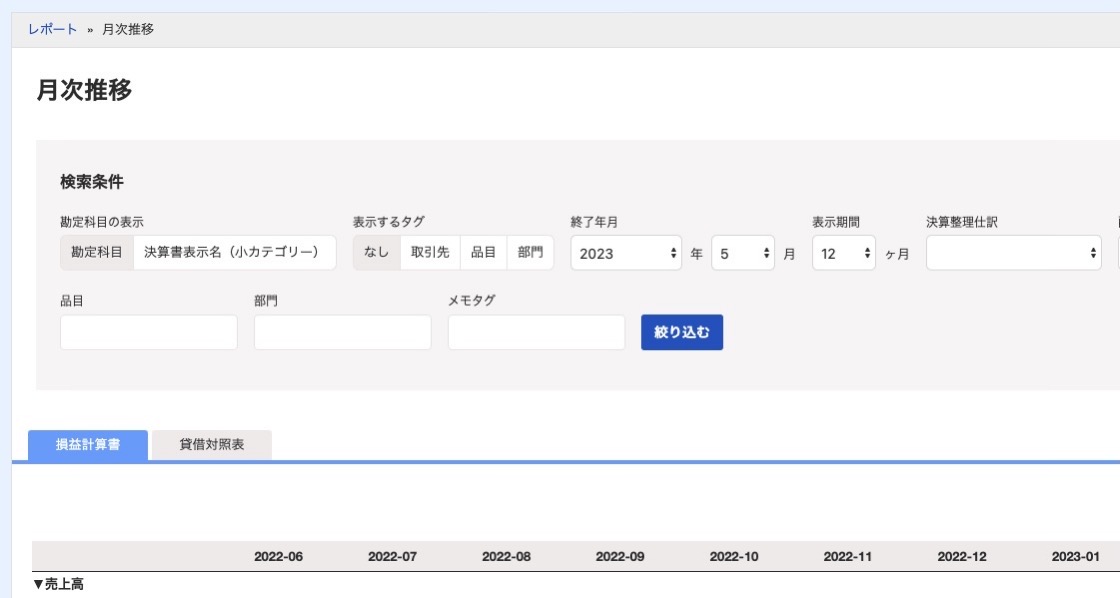
Task: Click the 絞り込む filter button
Action: 682,332
